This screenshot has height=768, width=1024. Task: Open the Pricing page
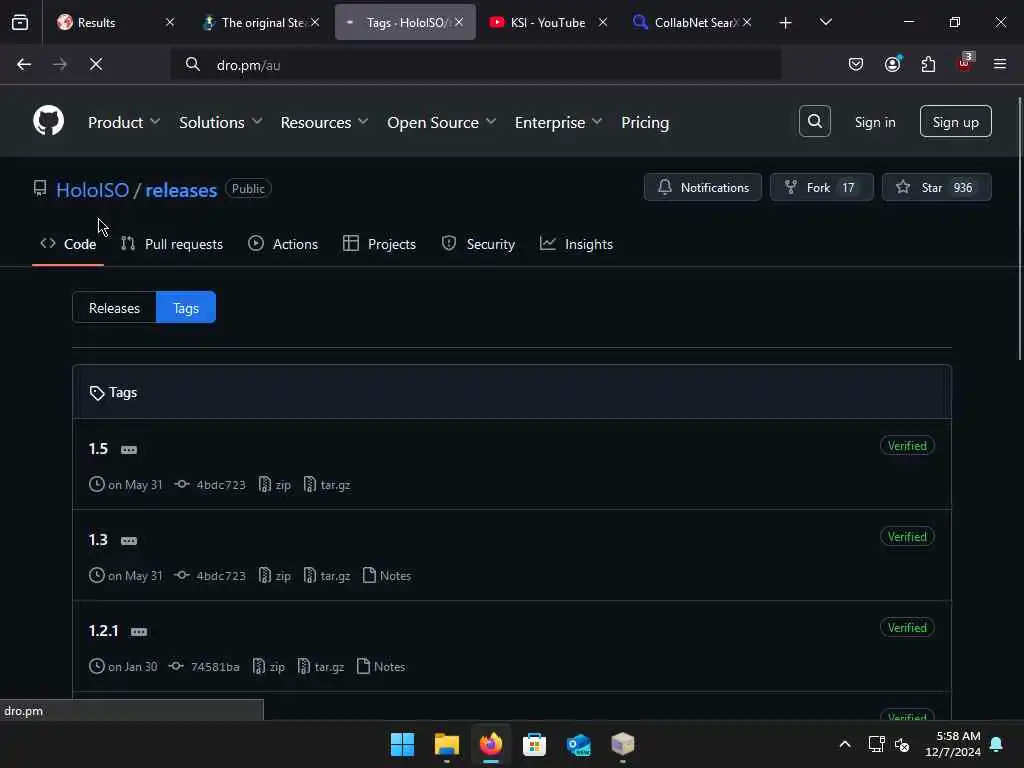tap(645, 122)
